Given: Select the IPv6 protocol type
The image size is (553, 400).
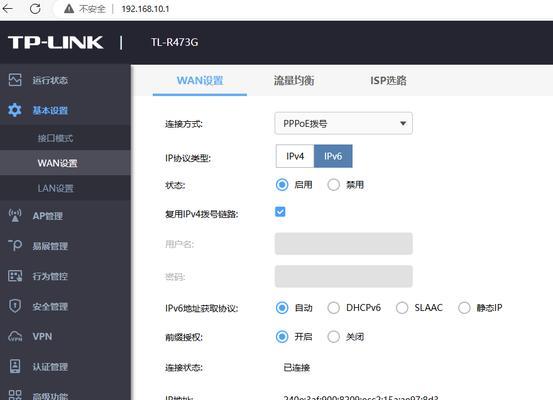Looking at the screenshot, I should [333, 156].
